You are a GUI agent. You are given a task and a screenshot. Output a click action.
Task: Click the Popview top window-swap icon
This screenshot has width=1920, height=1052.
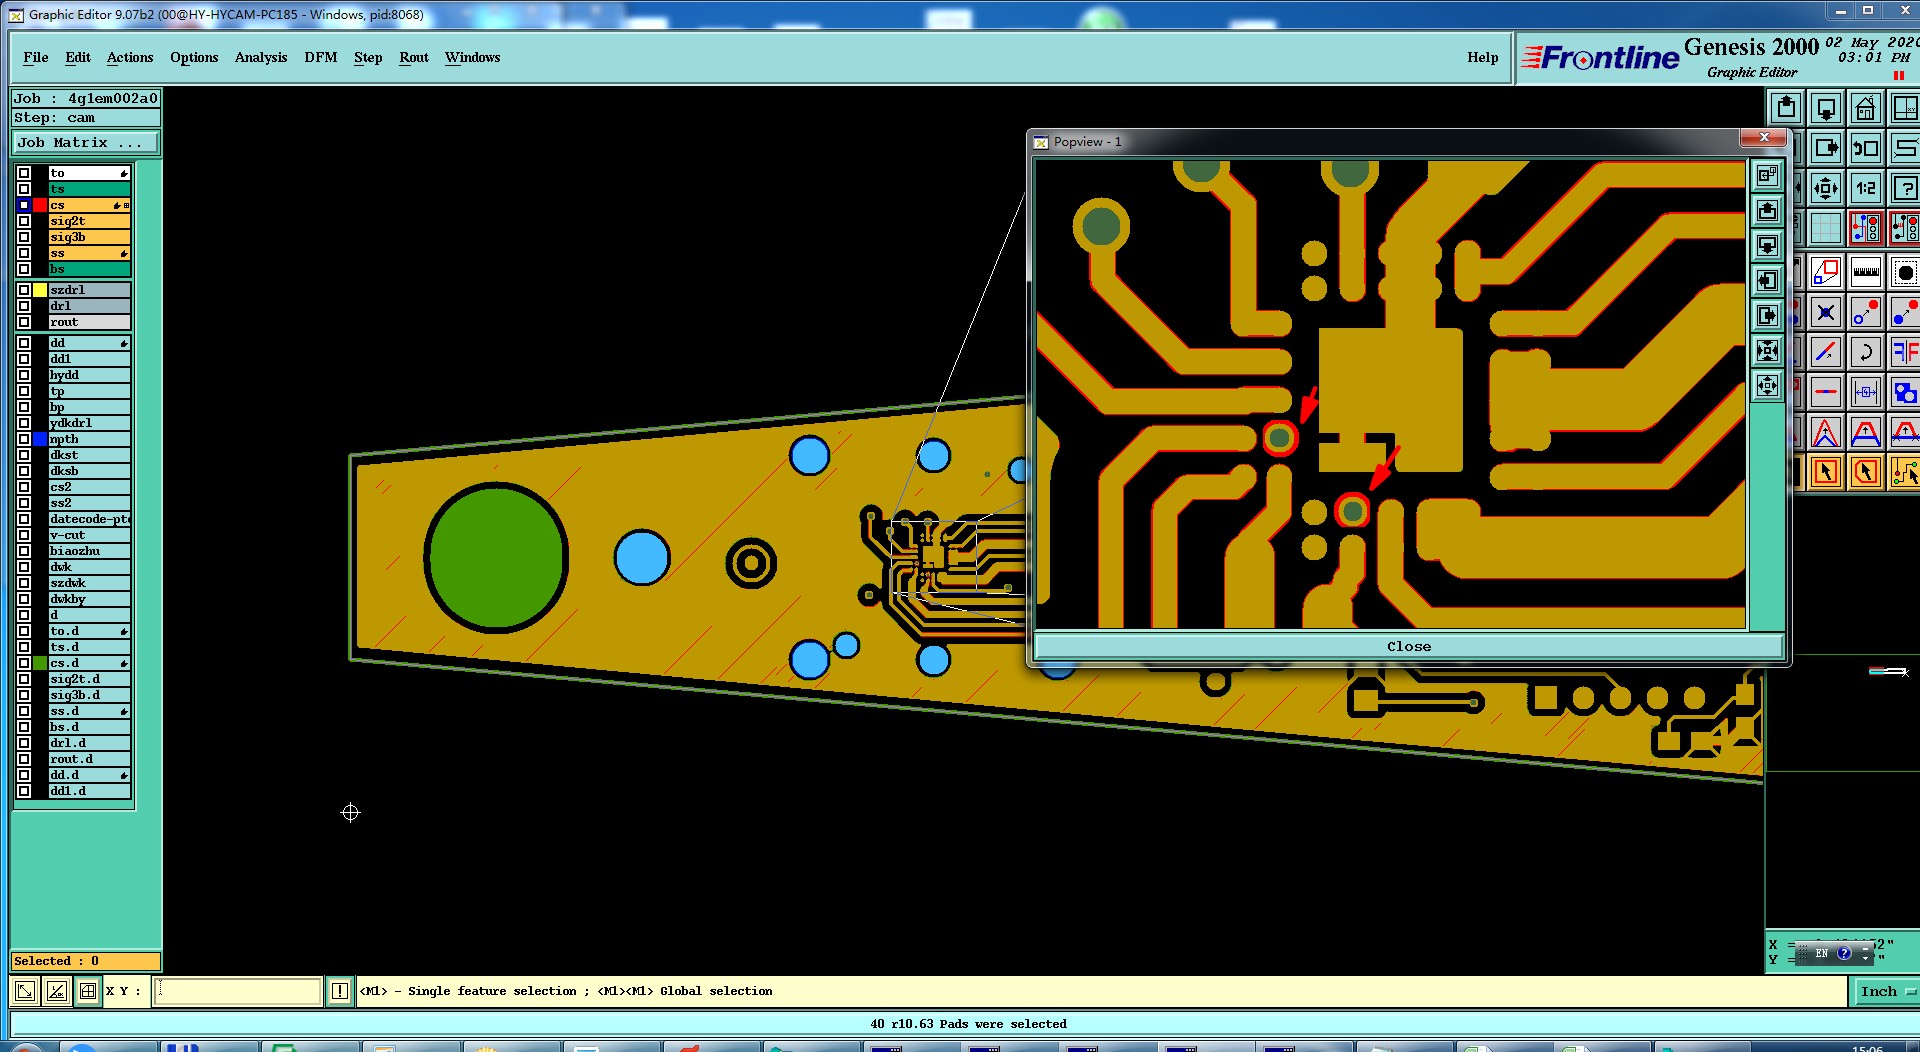[1768, 176]
